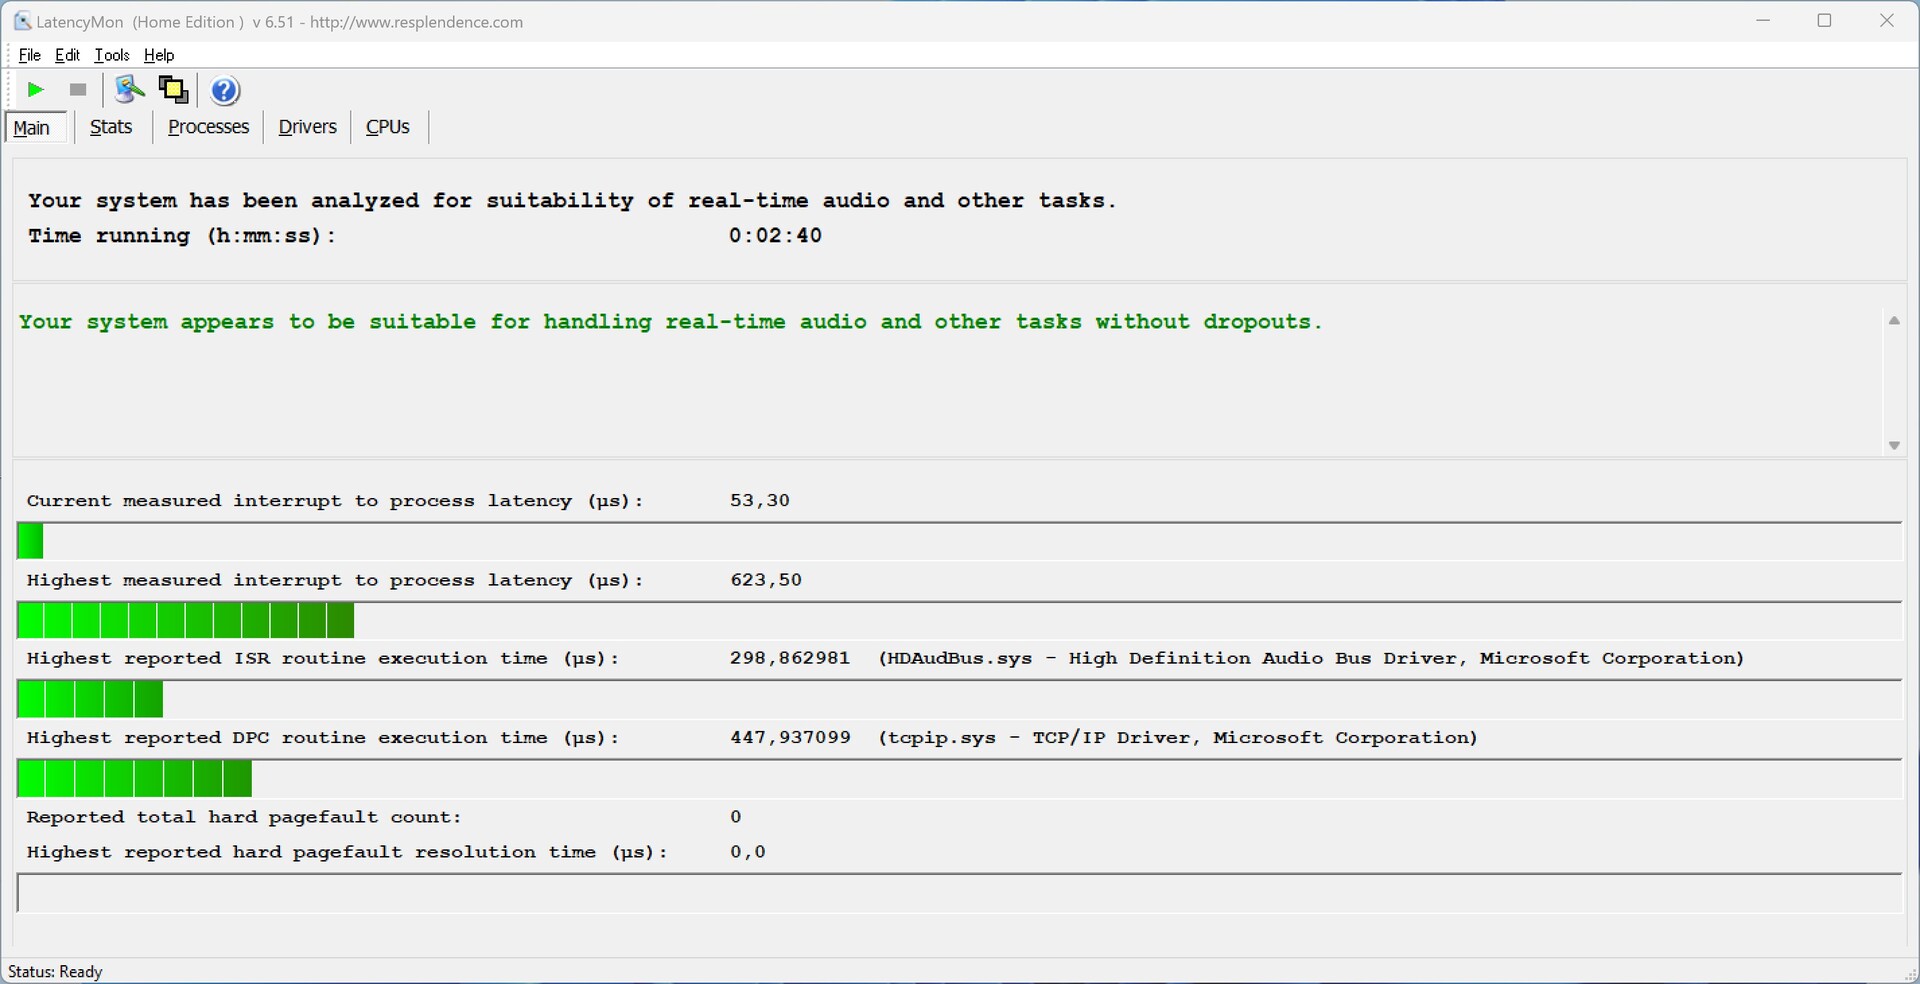Start monitoring with the green play button
The height and width of the screenshot is (984, 1920).
pyautogui.click(x=36, y=90)
